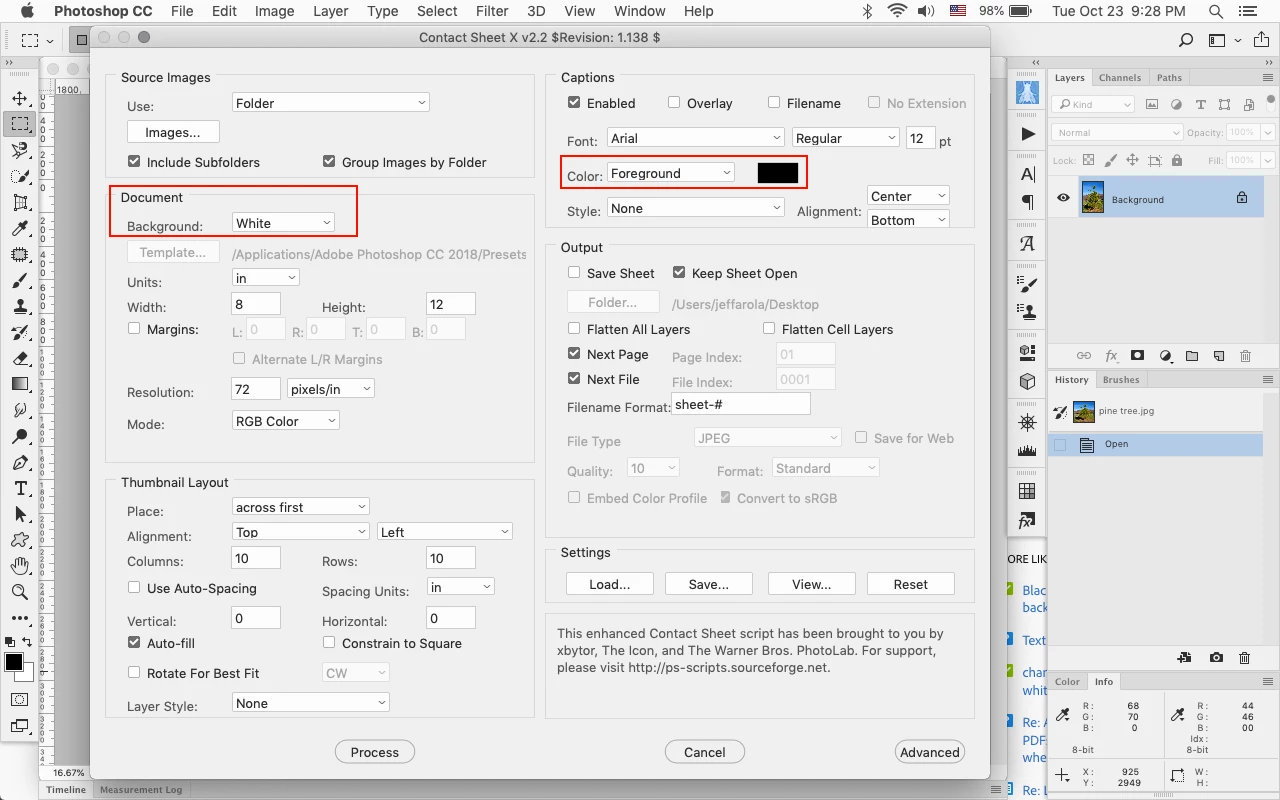This screenshot has height=800, width=1280.
Task: Check the Save Sheet option
Action: pos(574,272)
